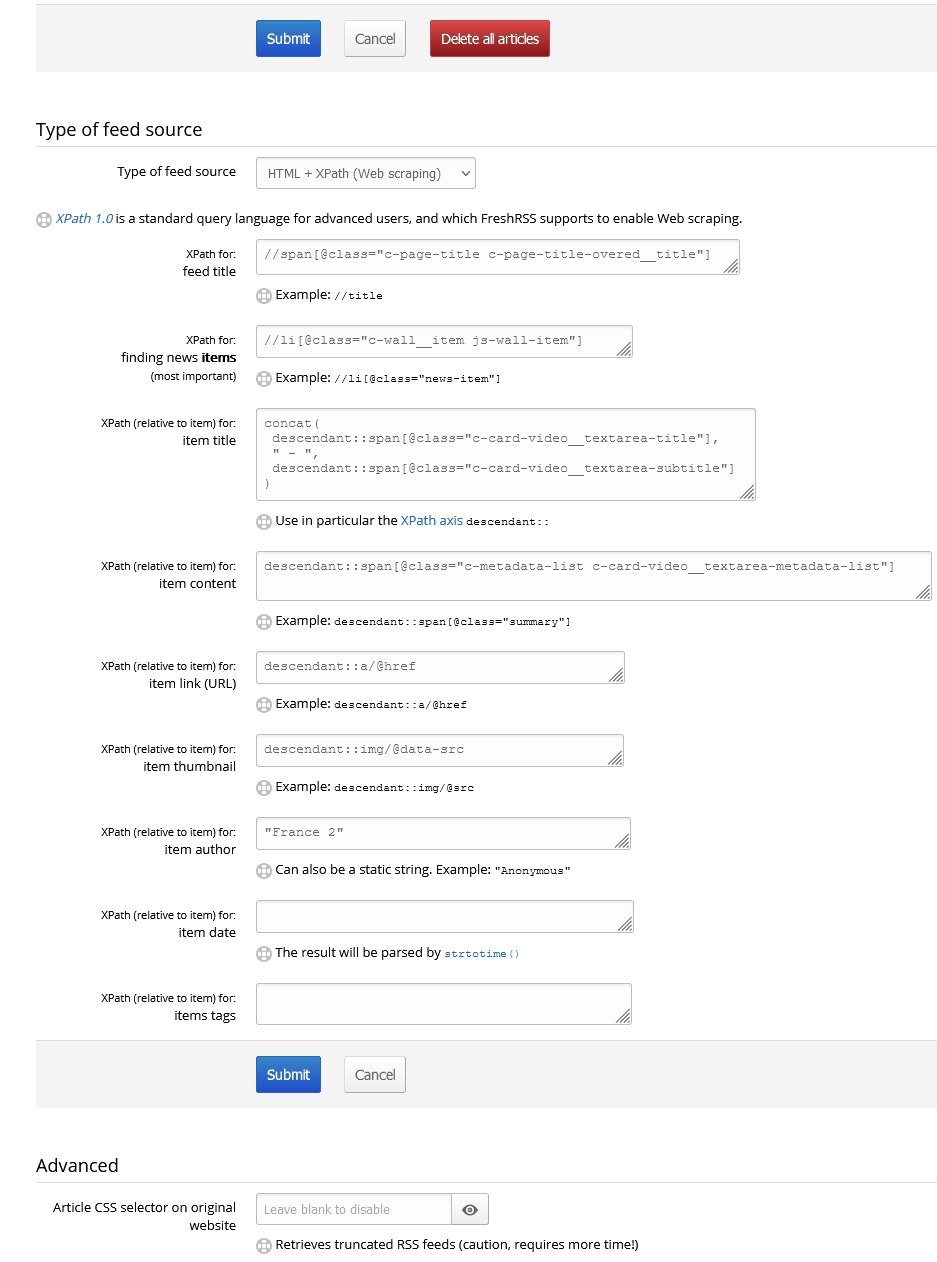Click the help icon near XPath axis descendant hint
937x1262 pixels.
264,520
